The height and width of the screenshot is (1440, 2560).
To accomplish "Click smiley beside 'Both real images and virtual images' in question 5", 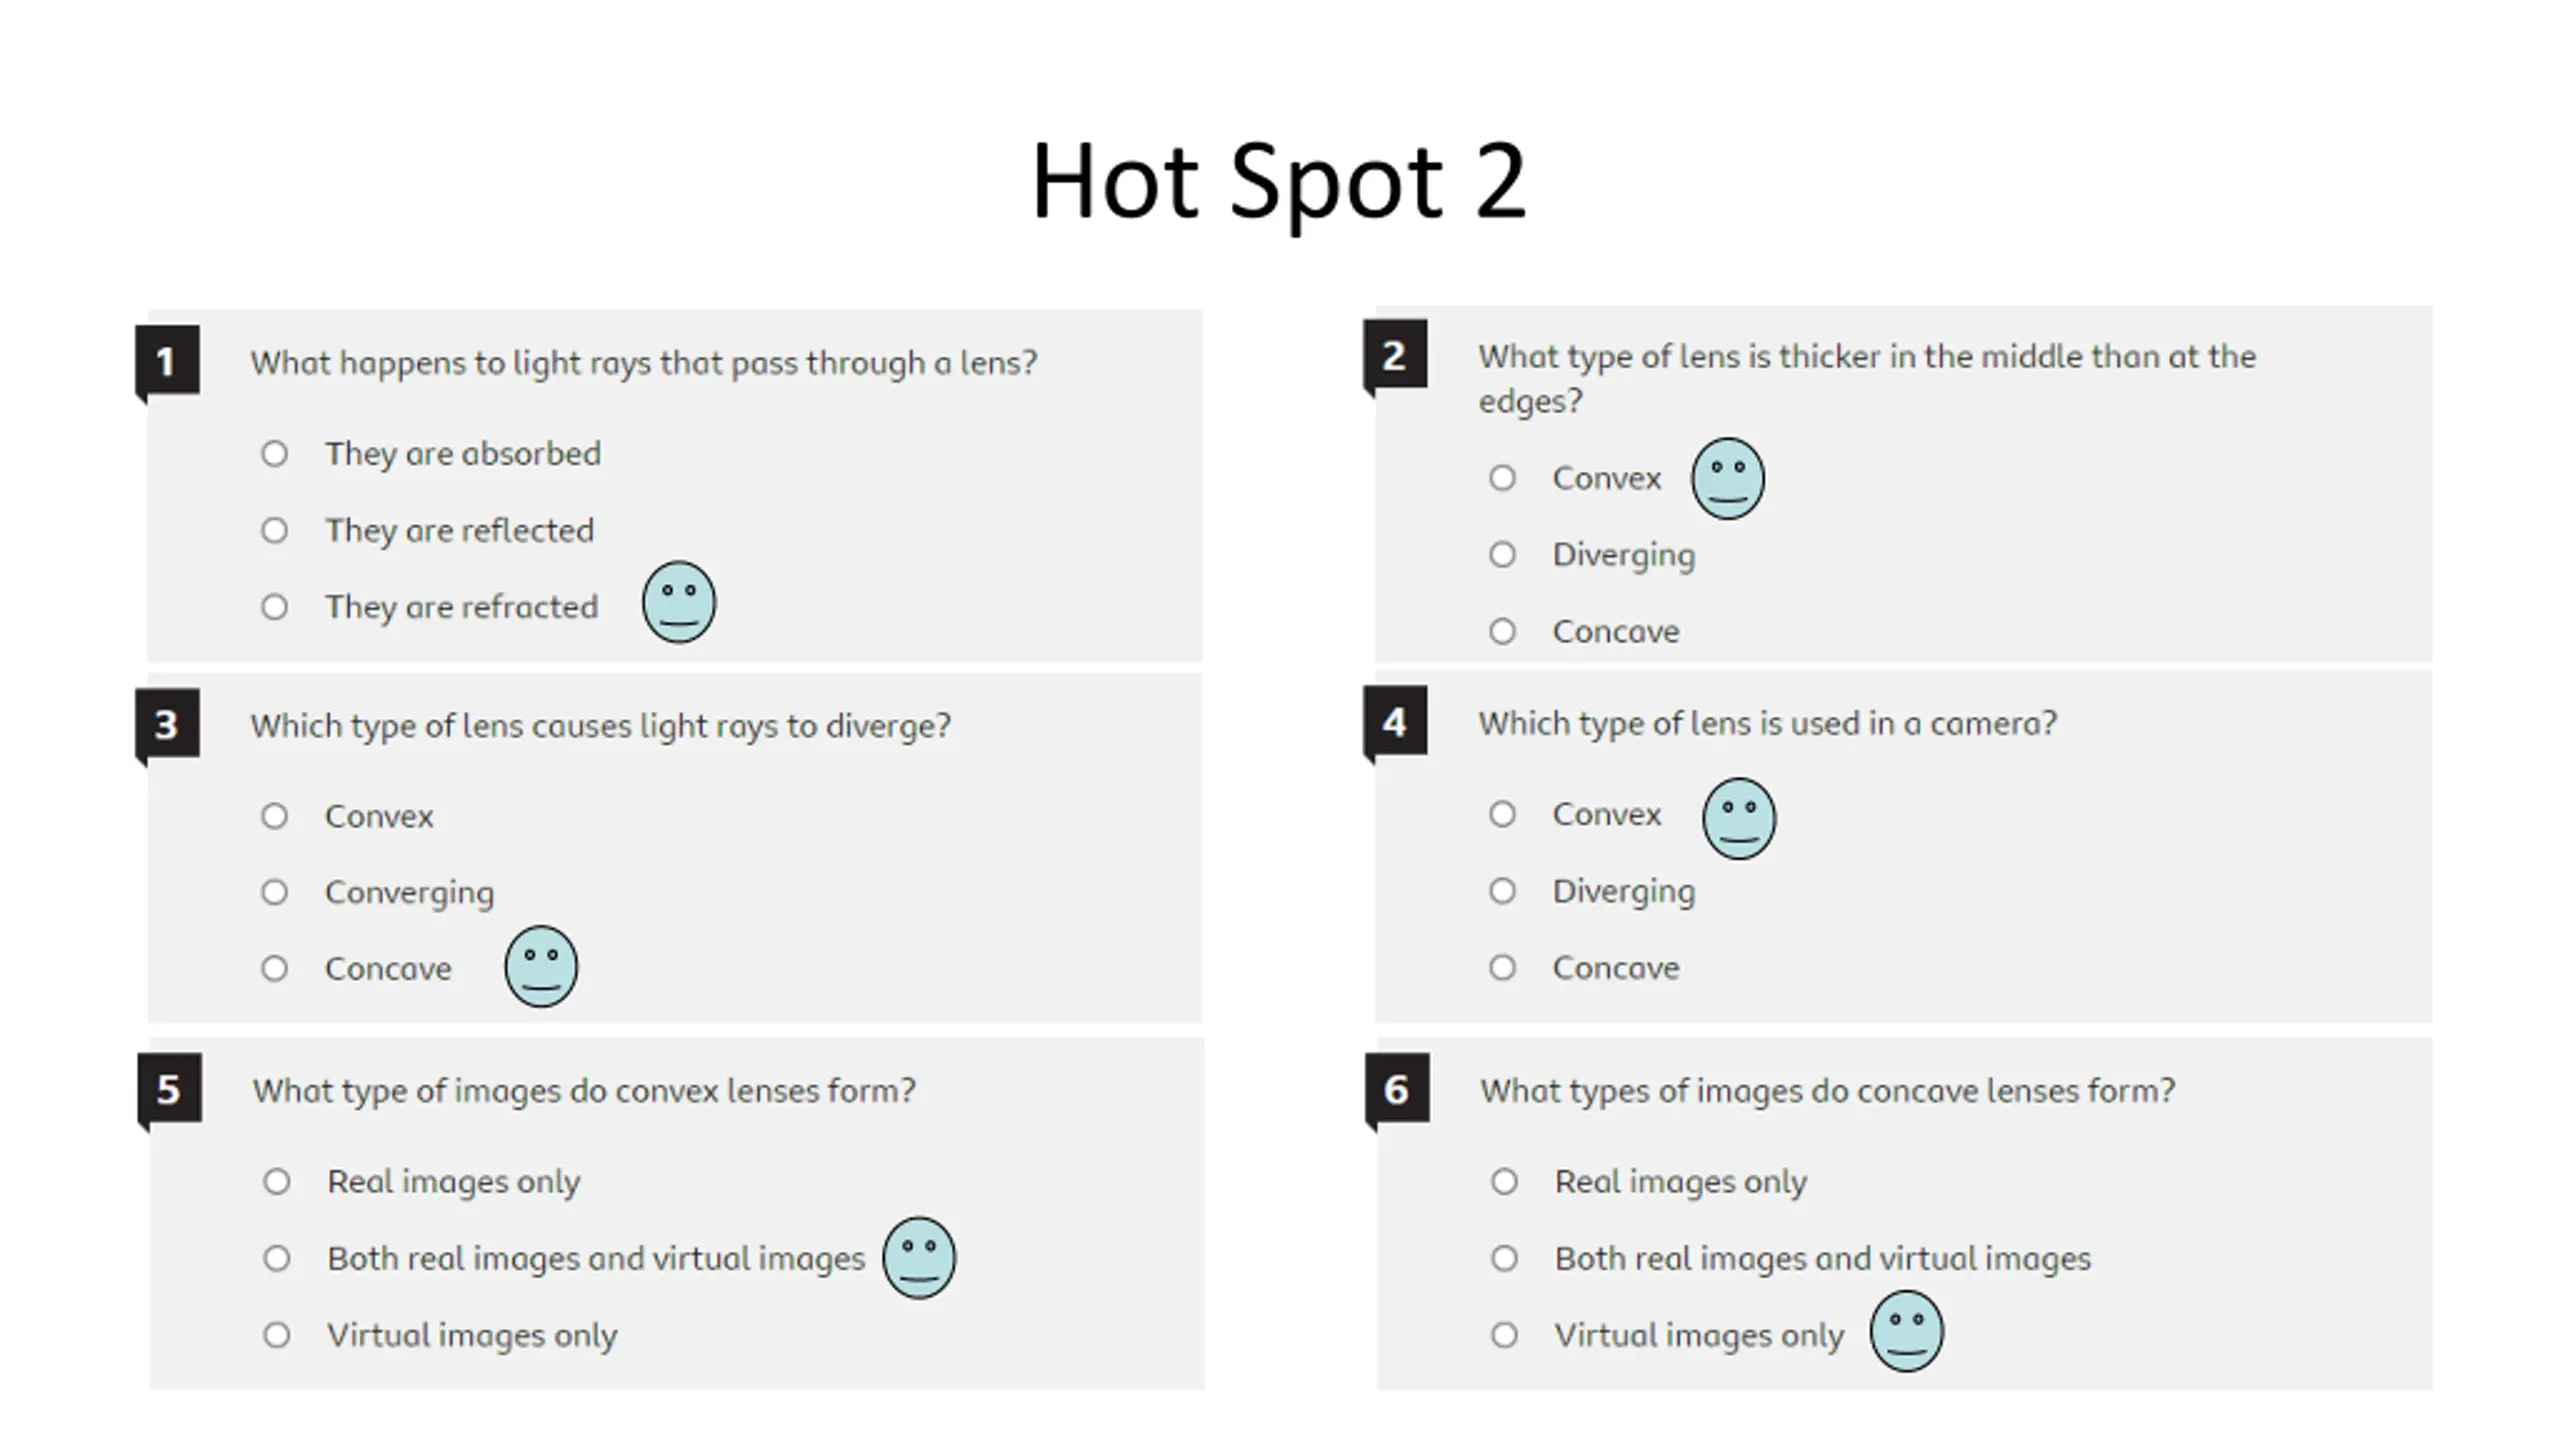I will point(918,1257).
